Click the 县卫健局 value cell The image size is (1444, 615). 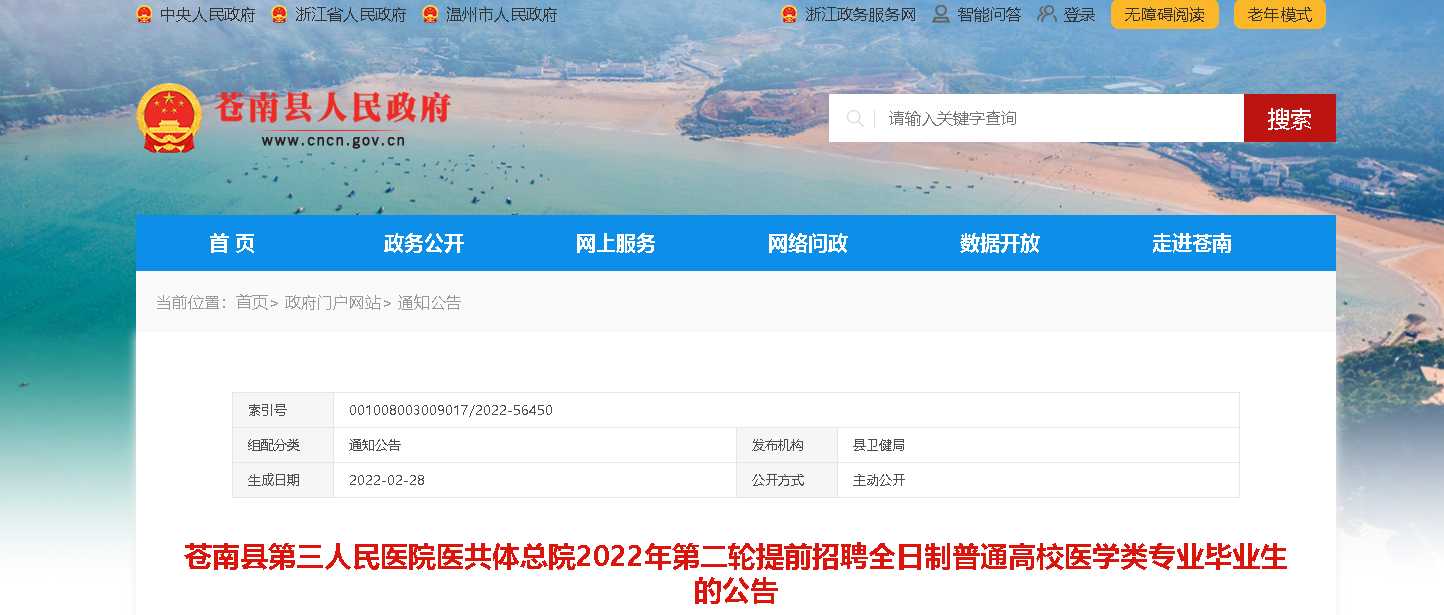[1038, 445]
